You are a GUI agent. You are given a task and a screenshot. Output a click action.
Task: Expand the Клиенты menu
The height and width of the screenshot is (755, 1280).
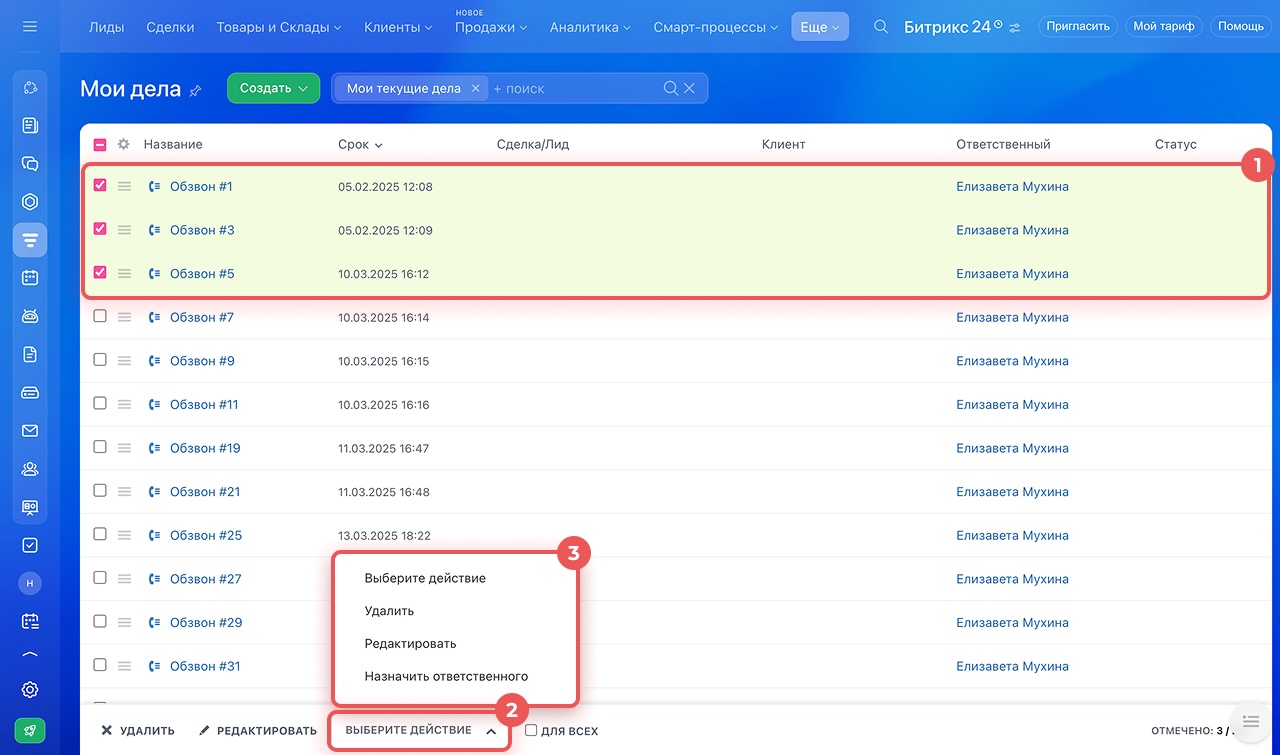point(398,27)
